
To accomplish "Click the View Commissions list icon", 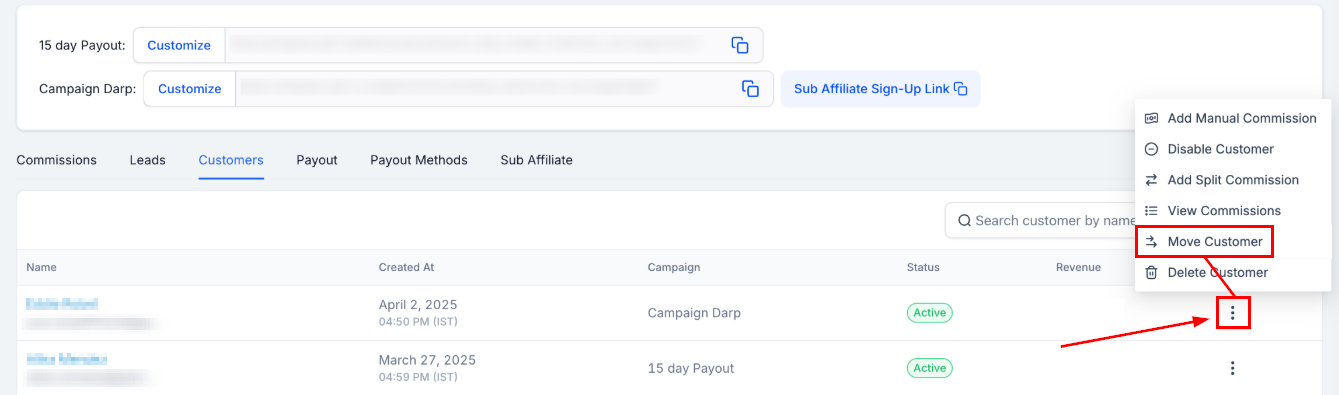I will (1151, 211).
